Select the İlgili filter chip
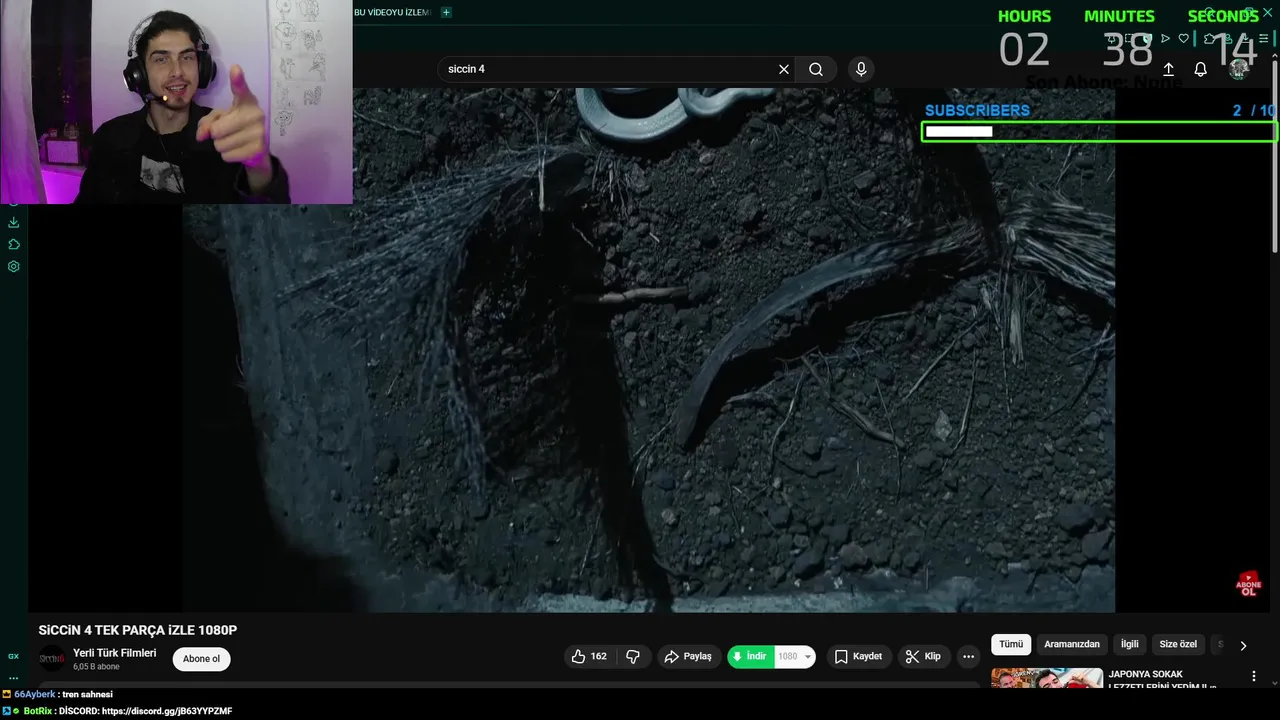Screen dimensions: 1280x720 coord(1129,644)
